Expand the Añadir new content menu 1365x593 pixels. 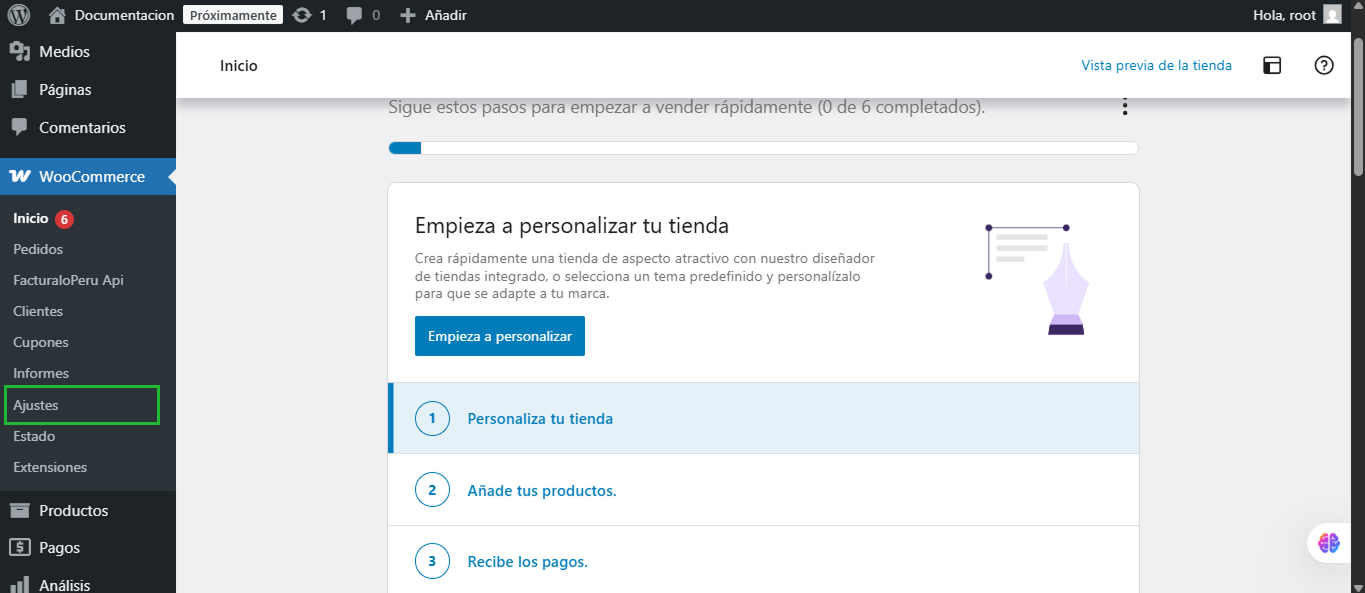coord(433,15)
